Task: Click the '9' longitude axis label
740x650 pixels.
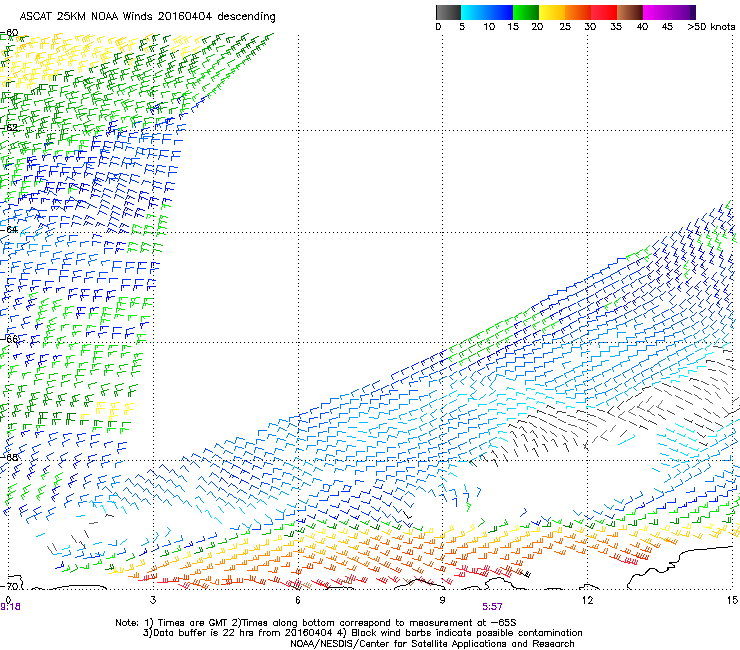Action: pos(442,600)
